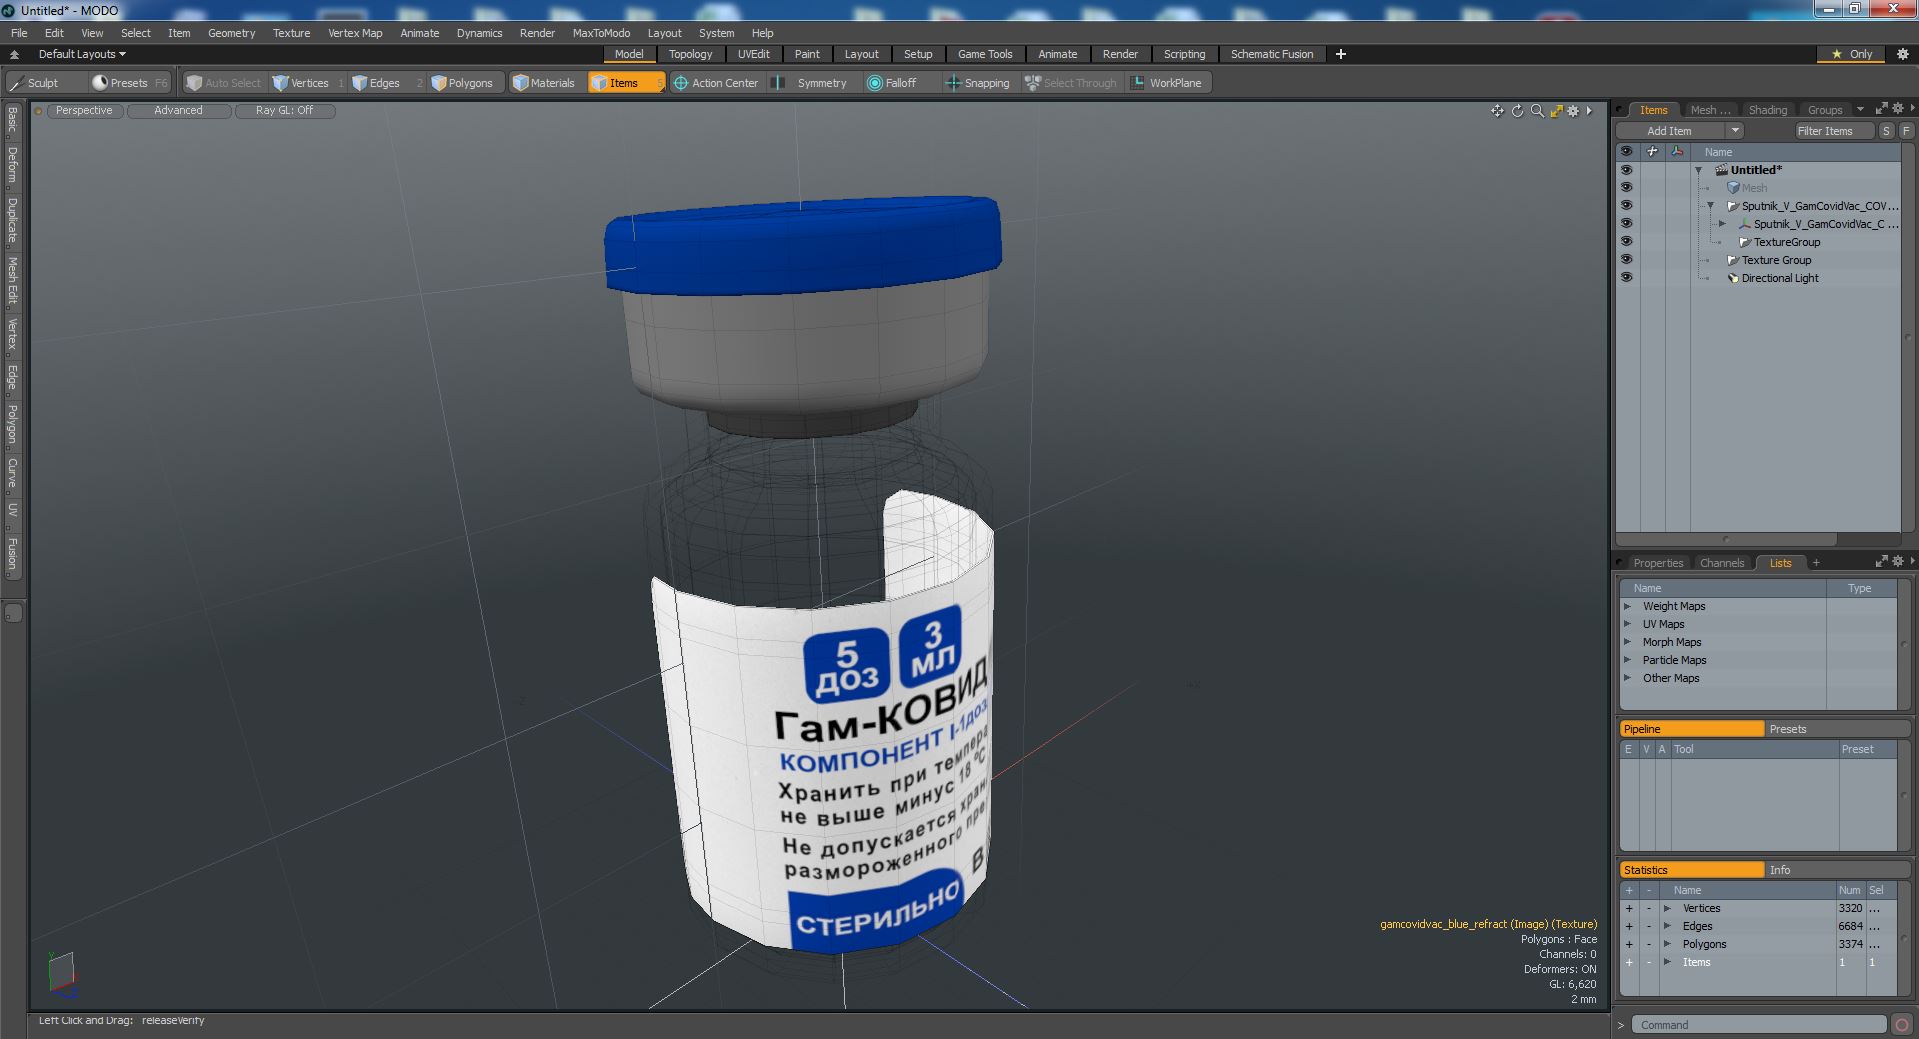Toggle visibility of the Mesh item
Screen dimensions: 1919x1039
pyautogui.click(x=1626, y=188)
